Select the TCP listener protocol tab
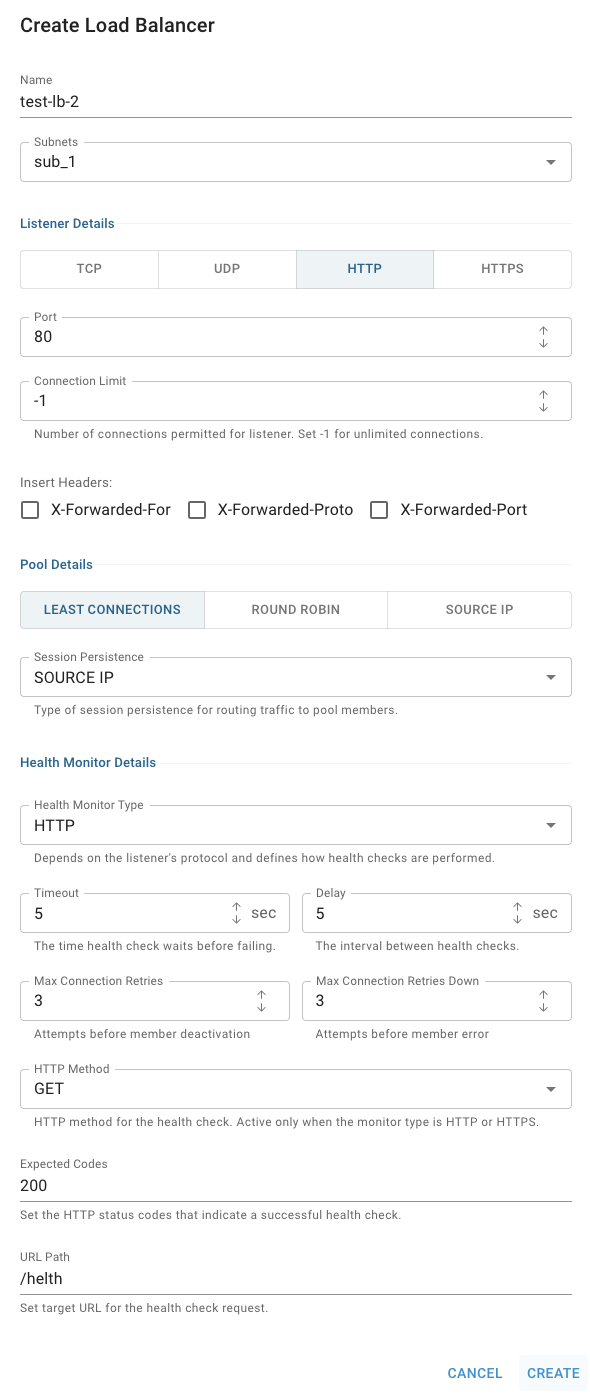Image resolution: width=590 pixels, height=1394 pixels. tap(89, 269)
